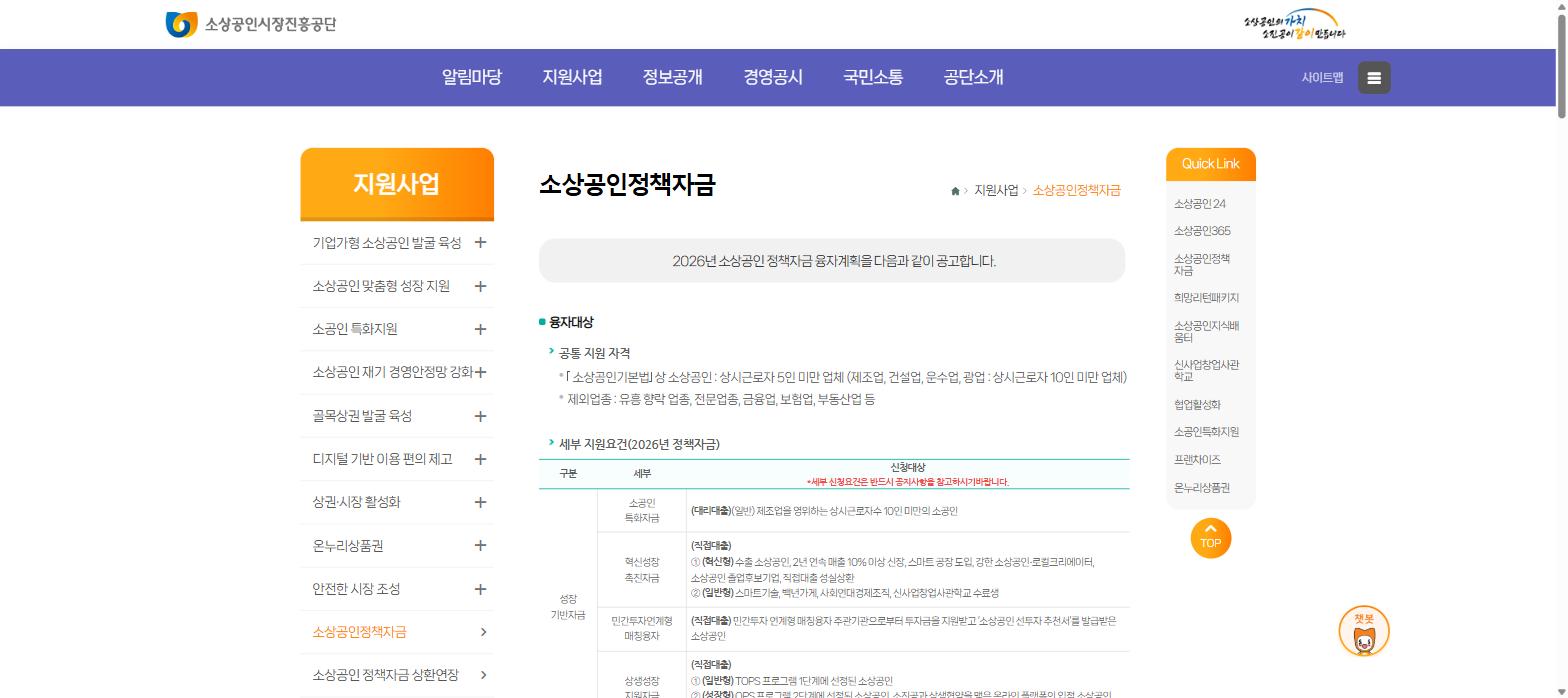Click 성장 기반자금 table cell
The height and width of the screenshot is (698, 1568).
coord(568,607)
